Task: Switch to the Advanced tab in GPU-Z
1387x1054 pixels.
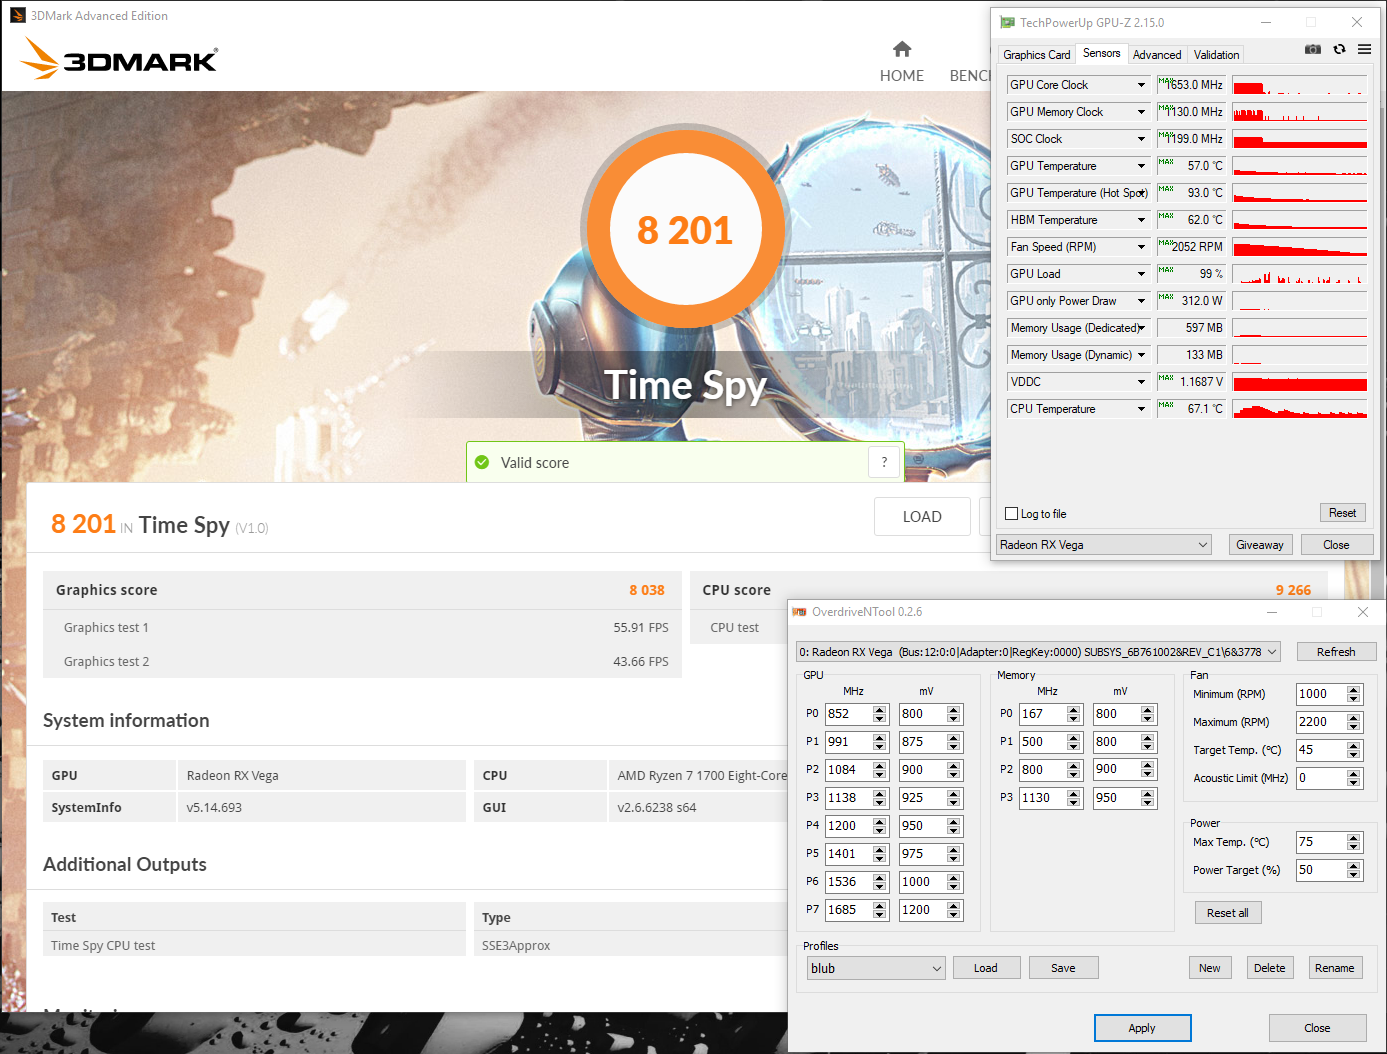Action: pos(1157,55)
